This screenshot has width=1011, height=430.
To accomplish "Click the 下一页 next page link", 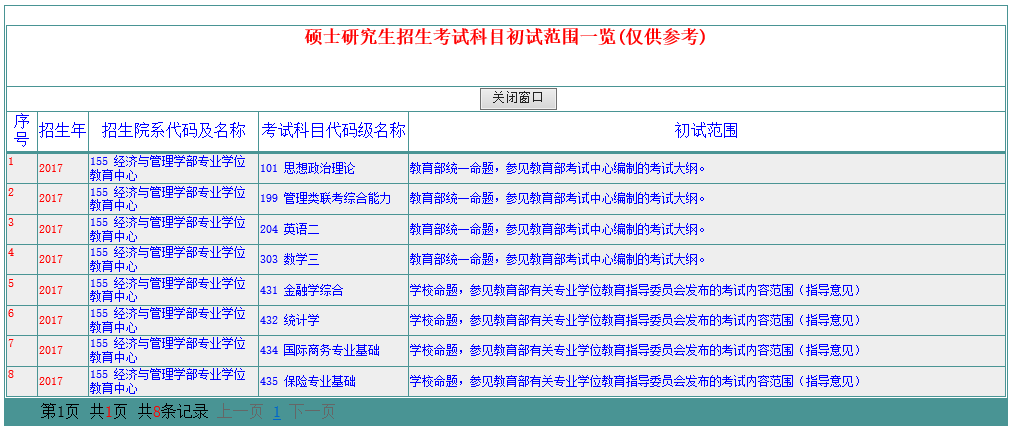I will (x=312, y=411).
